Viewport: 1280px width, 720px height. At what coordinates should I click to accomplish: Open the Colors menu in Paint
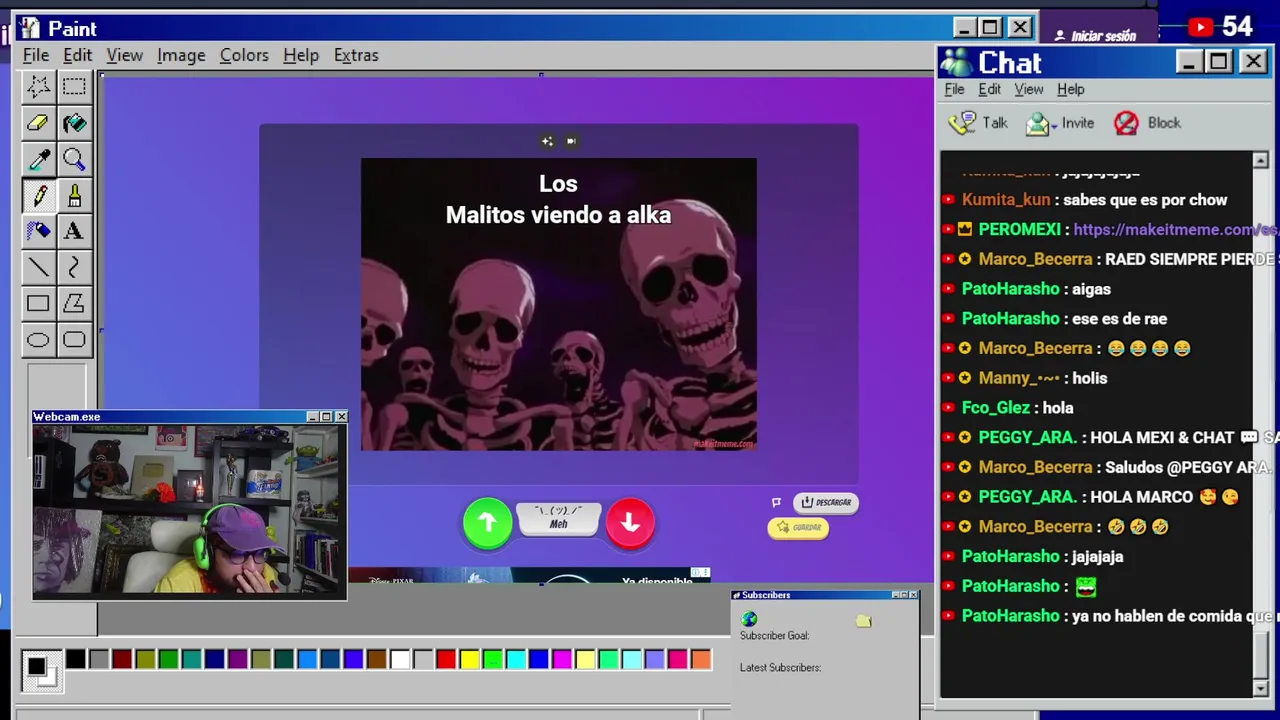click(x=244, y=55)
